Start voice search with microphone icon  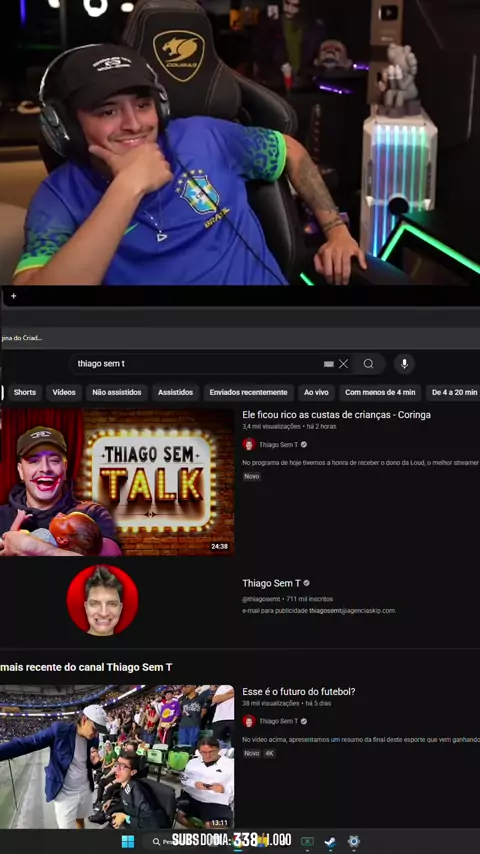point(404,364)
